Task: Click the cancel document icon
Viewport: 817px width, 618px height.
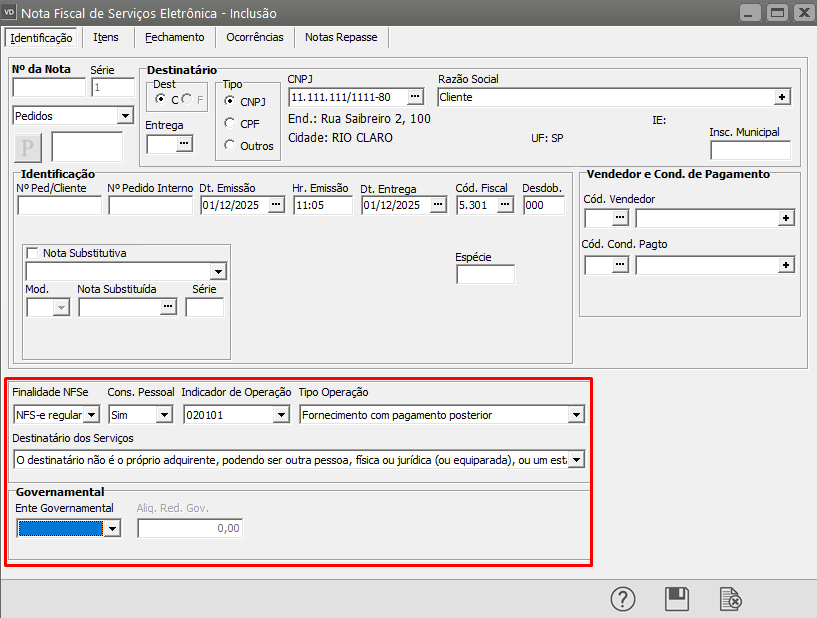Action: pos(731,599)
